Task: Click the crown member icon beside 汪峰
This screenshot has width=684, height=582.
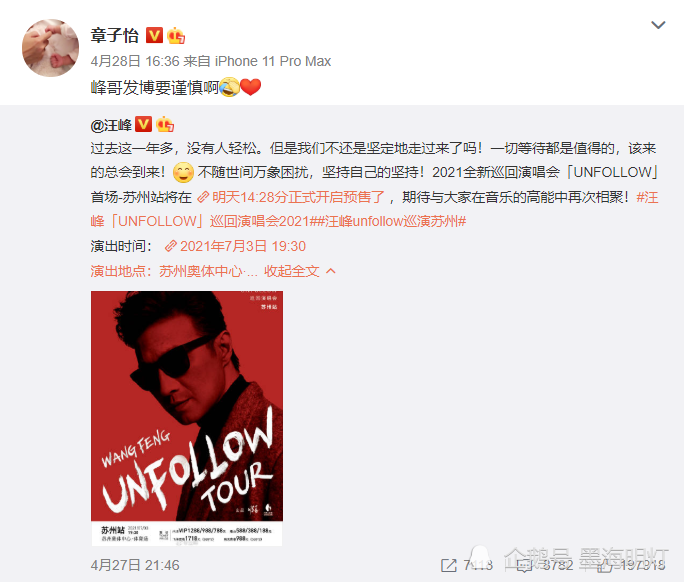Action: [165, 125]
